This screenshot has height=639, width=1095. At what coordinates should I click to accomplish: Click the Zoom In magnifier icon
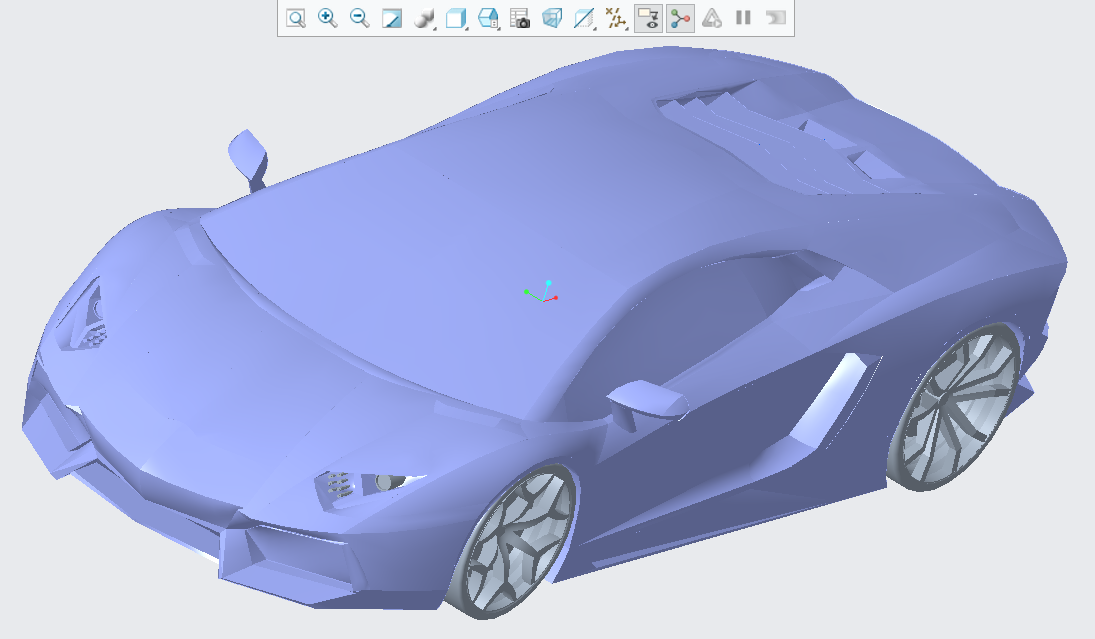coord(328,18)
